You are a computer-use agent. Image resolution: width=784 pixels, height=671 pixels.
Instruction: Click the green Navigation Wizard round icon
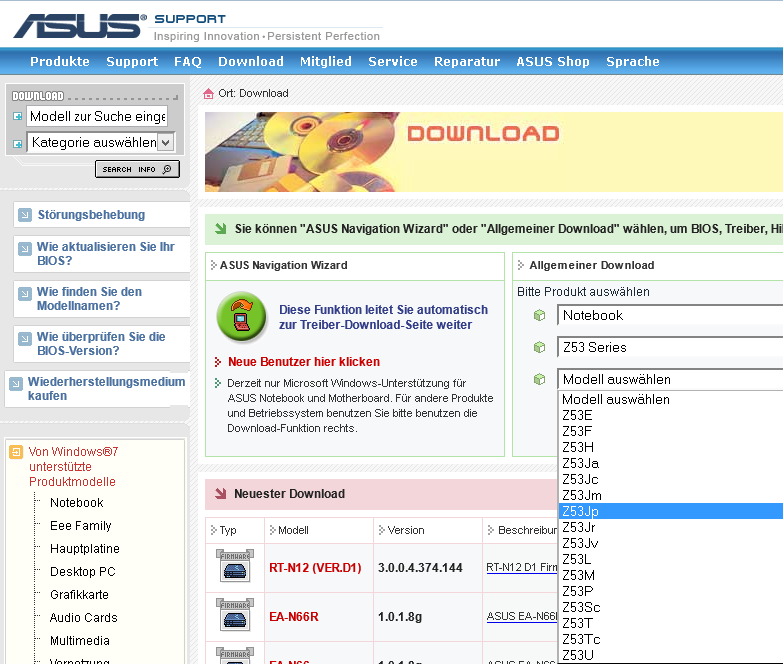[x=242, y=317]
